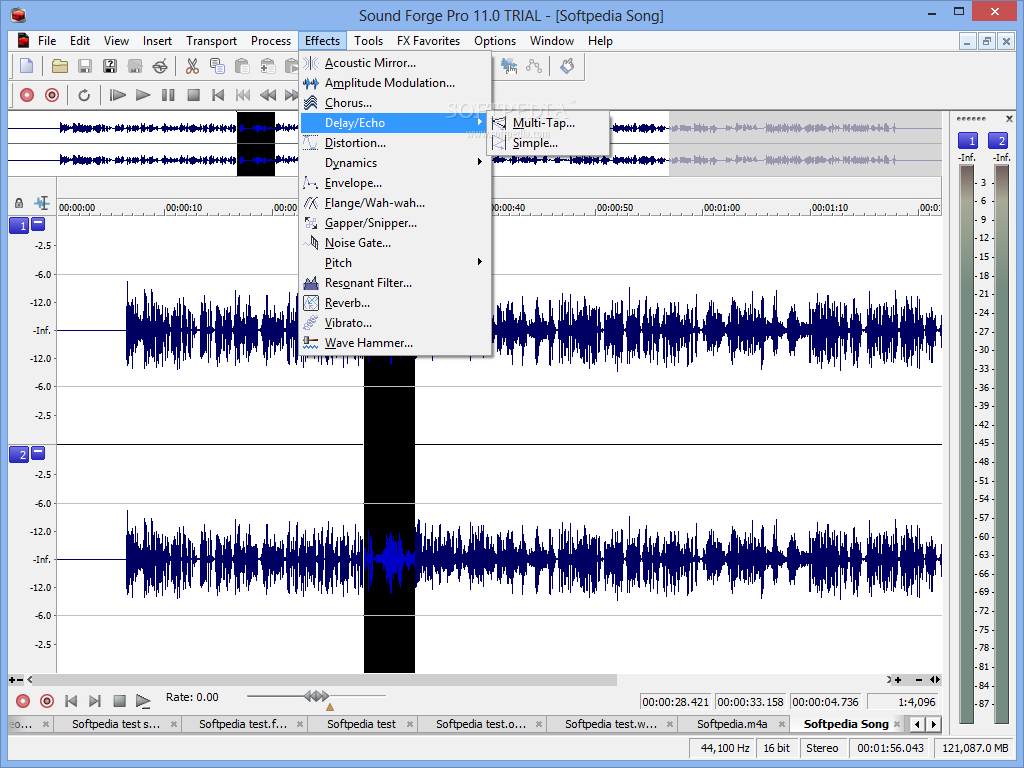Open the Transport menu
Screen dimensions: 1024x768
[211, 40]
